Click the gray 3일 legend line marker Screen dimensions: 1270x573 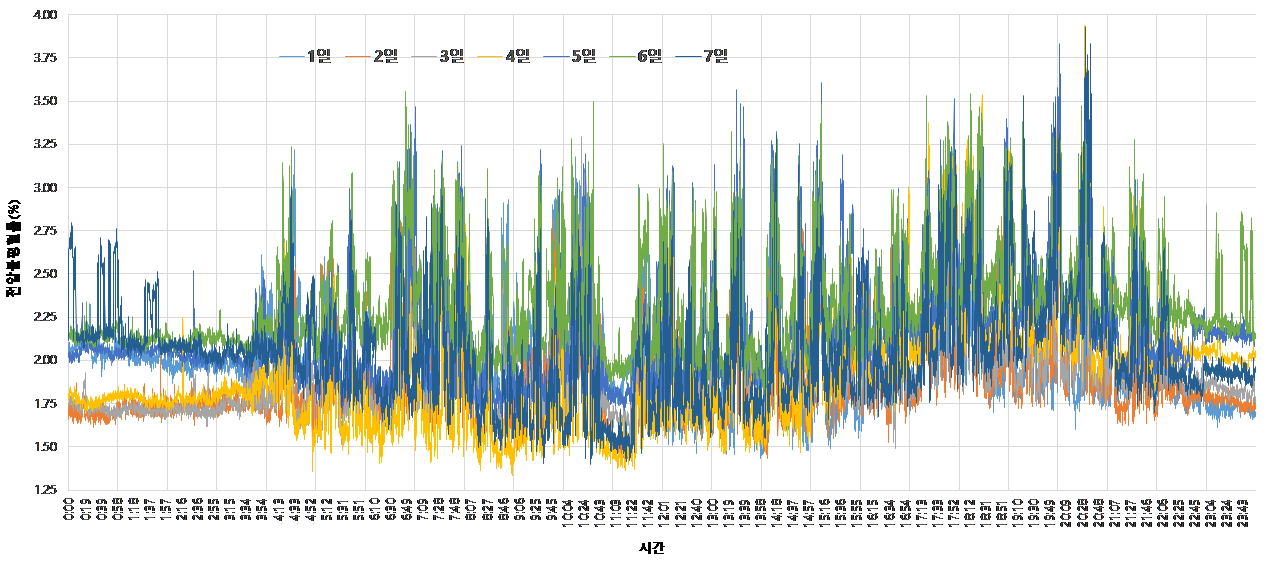pyautogui.click(x=424, y=57)
